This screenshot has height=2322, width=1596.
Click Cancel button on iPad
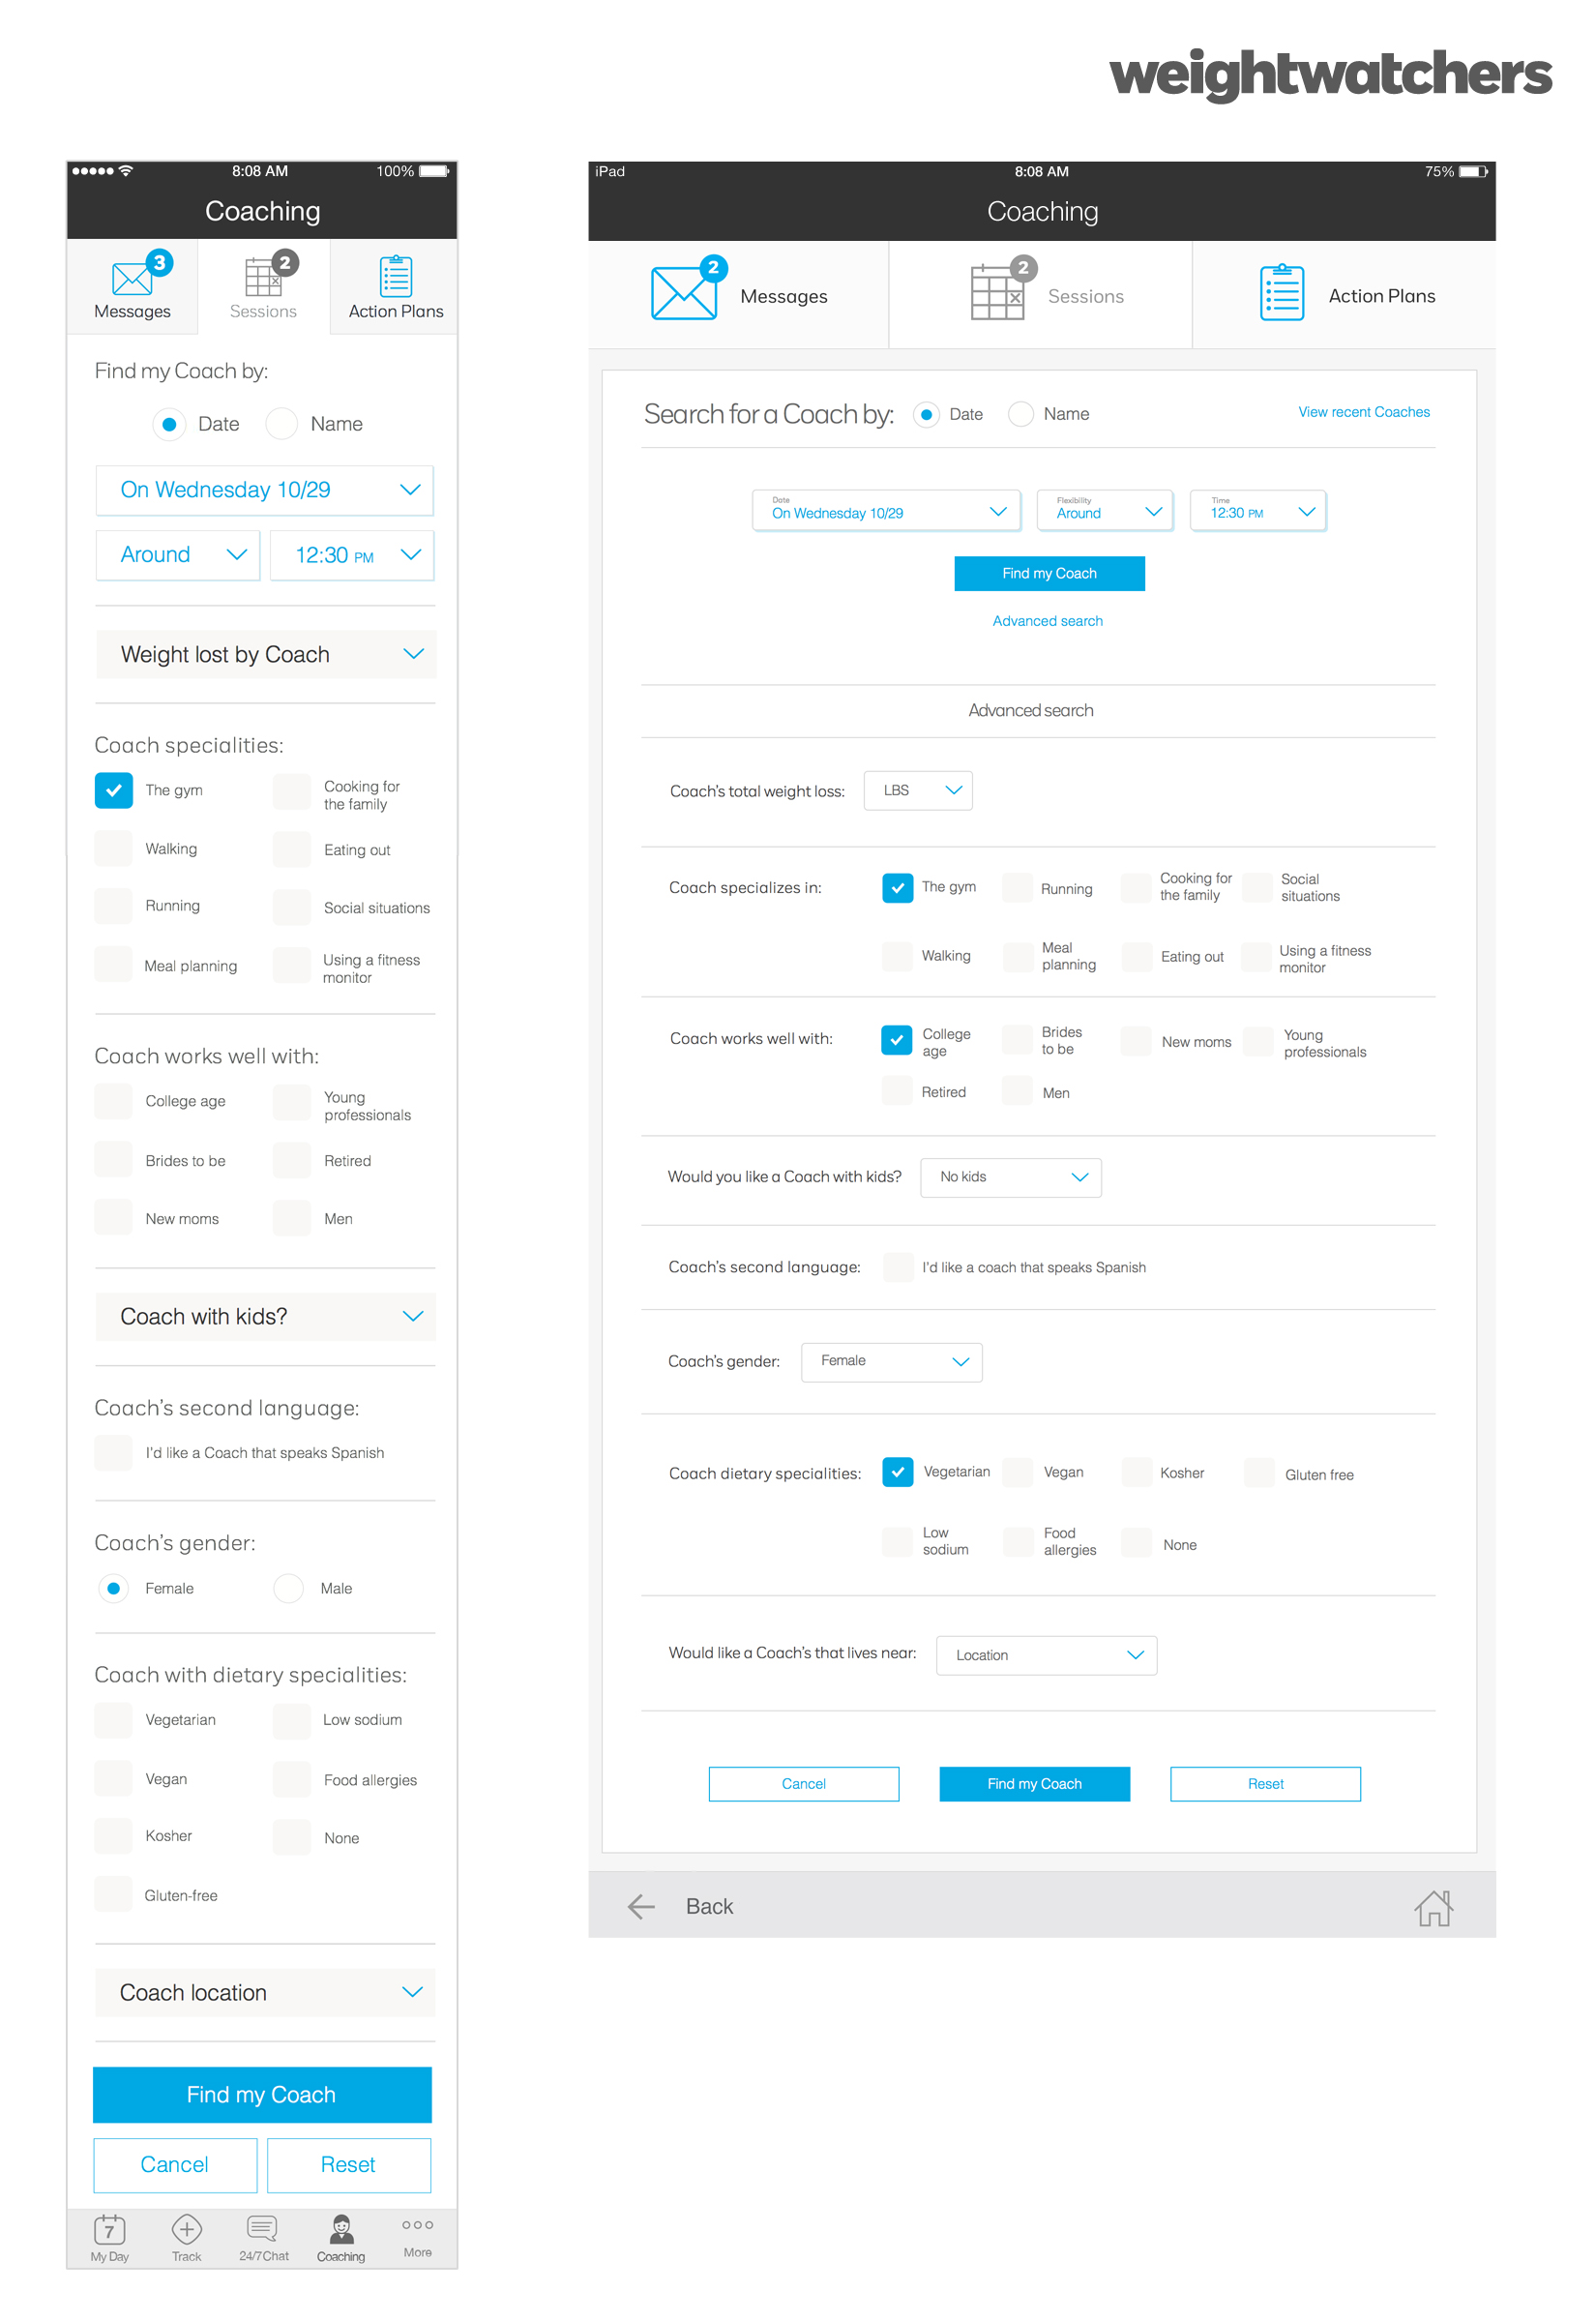[x=804, y=1783]
